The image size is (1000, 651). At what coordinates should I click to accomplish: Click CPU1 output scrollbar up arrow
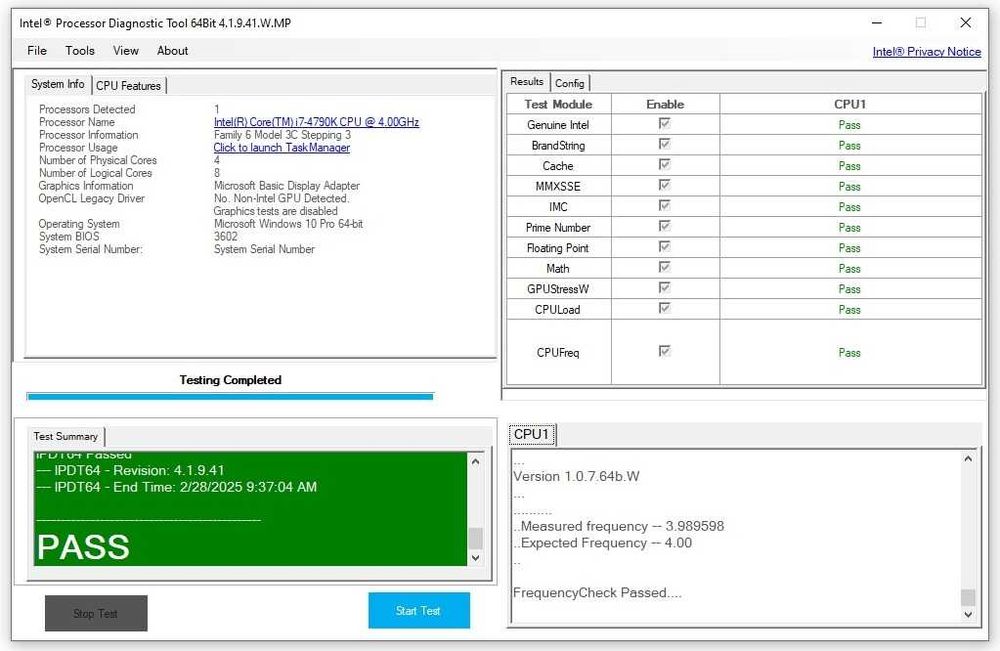click(968, 458)
